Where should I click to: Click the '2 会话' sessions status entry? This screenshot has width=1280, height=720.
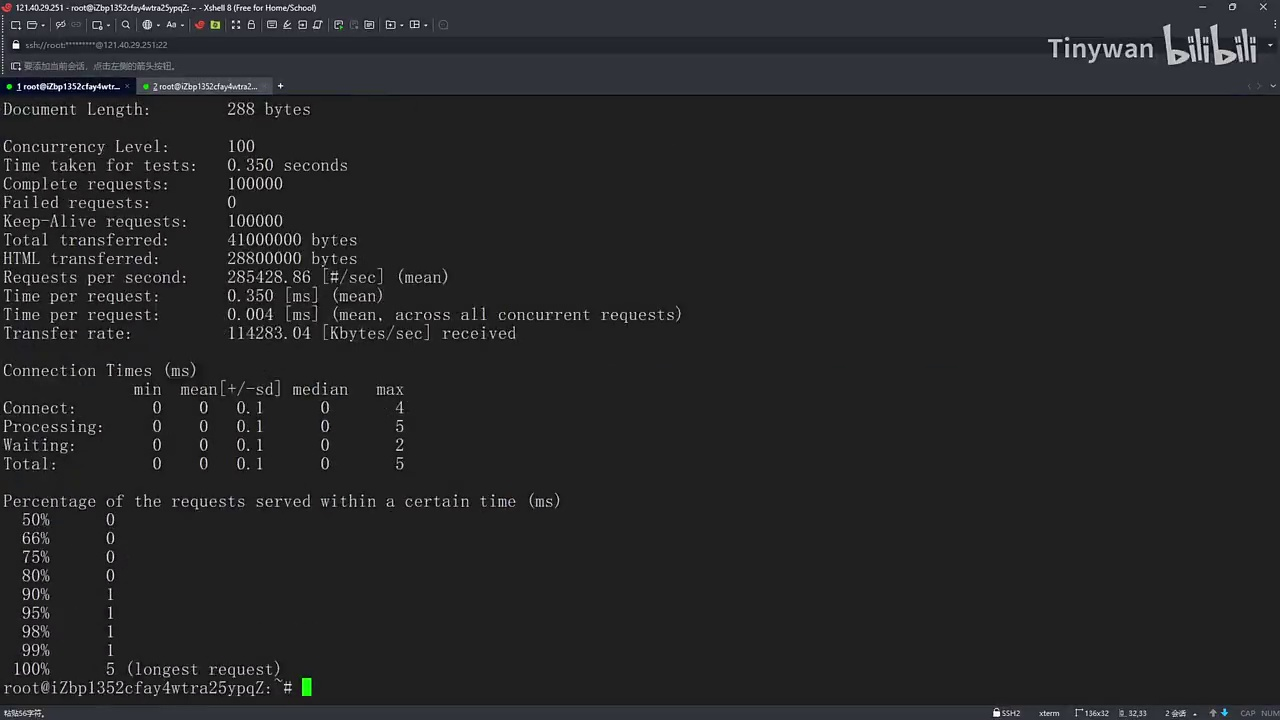(x=1176, y=713)
